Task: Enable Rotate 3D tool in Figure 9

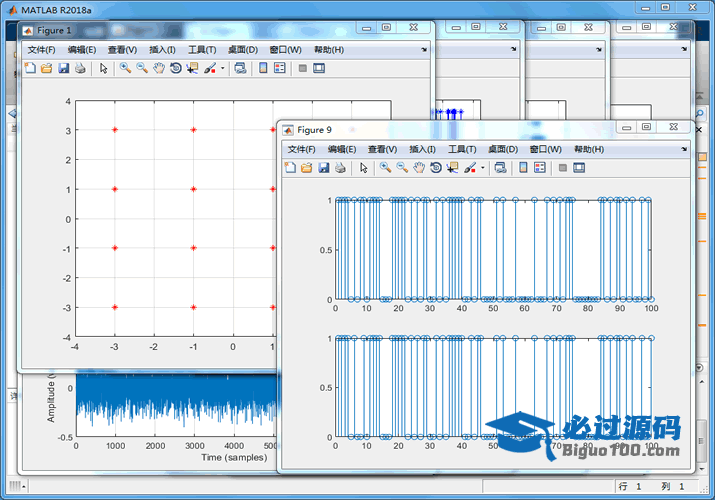Action: [x=436, y=168]
